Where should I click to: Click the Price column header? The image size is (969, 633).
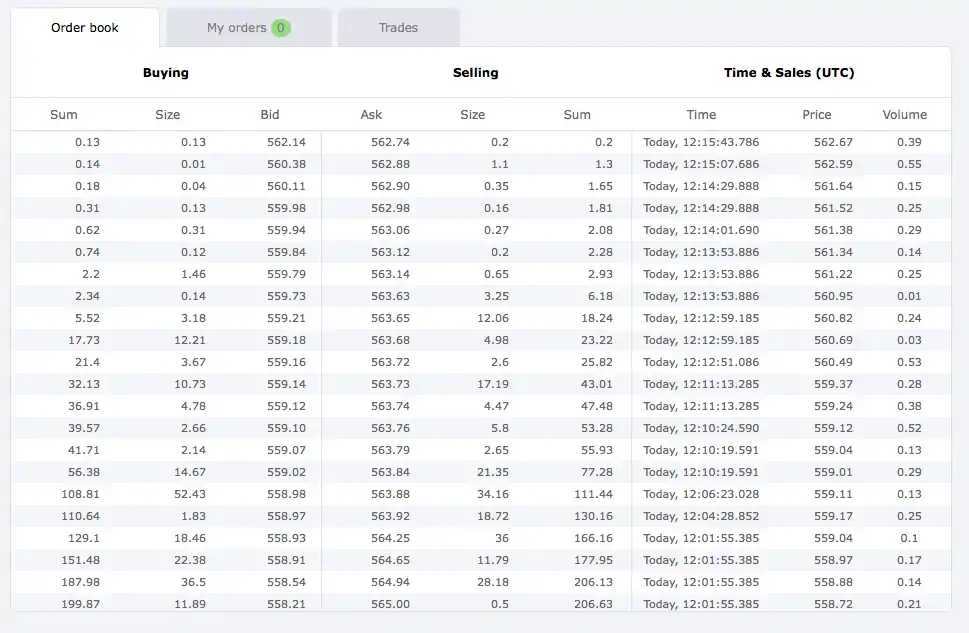pyautogui.click(x=816, y=115)
